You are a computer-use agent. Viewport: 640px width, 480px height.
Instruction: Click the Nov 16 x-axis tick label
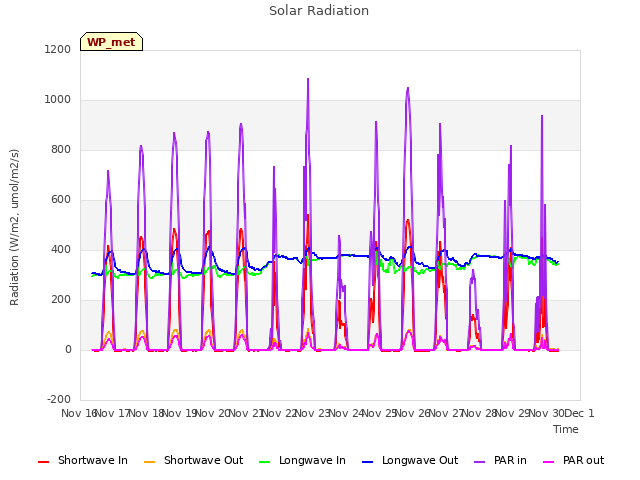pyautogui.click(x=79, y=413)
